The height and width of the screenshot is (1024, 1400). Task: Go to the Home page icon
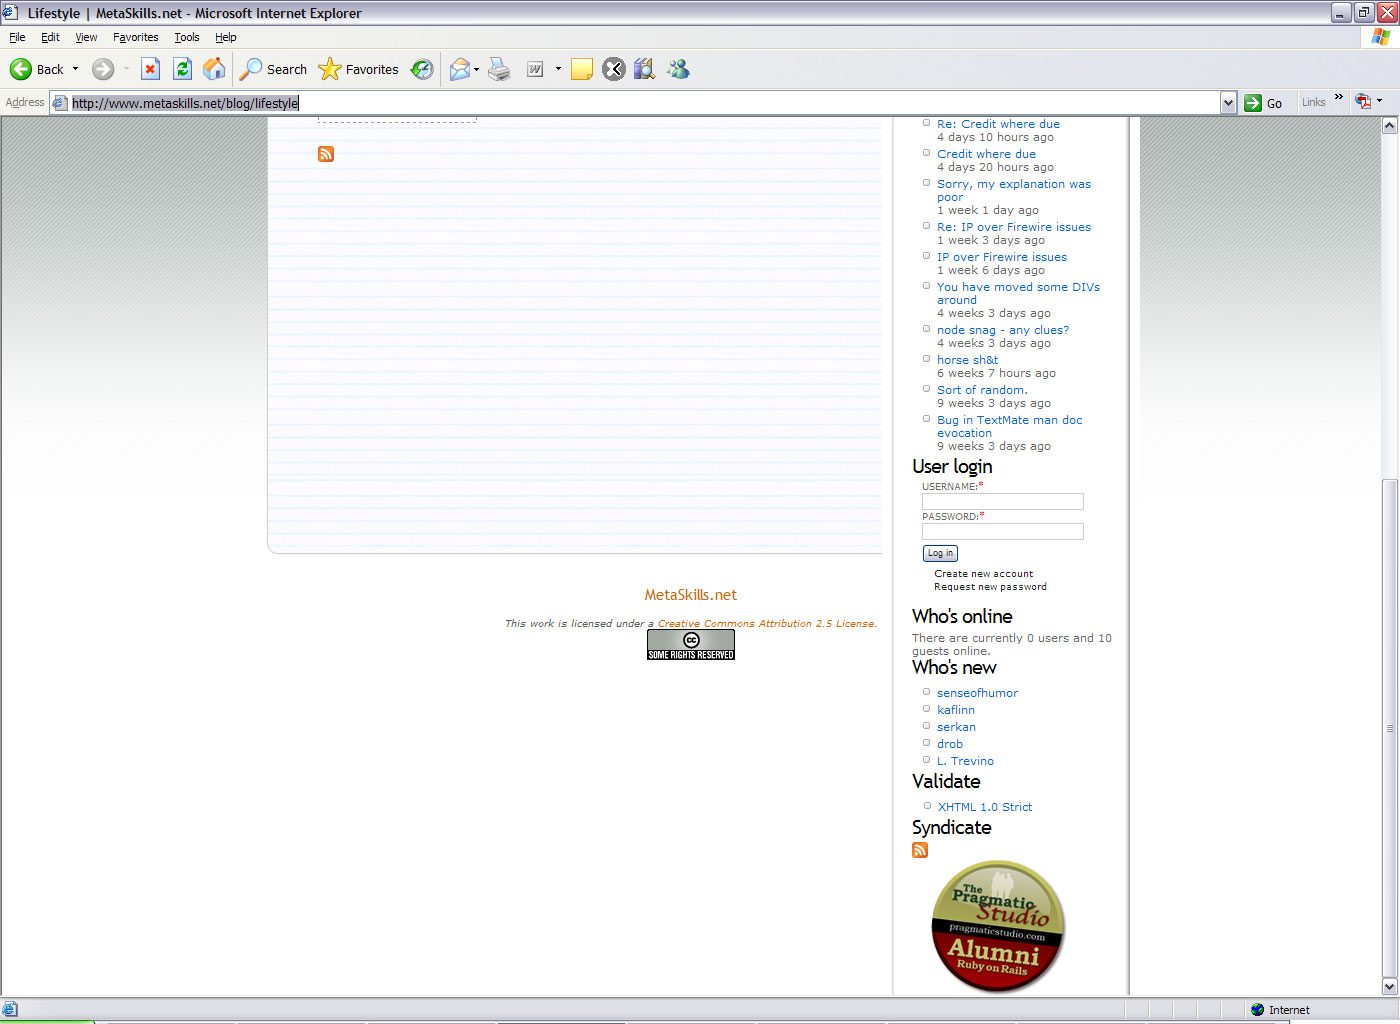(214, 69)
